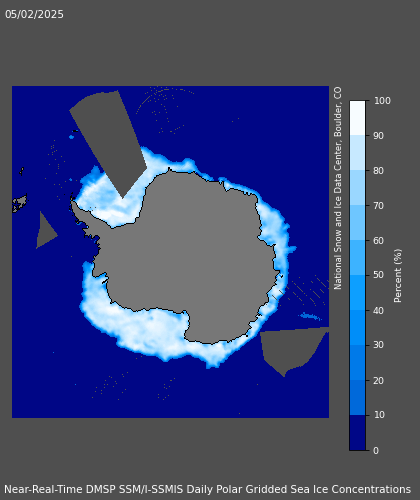Select the dark navy 0-10 percent band
Screen dimensions: 420x500
(357, 433)
